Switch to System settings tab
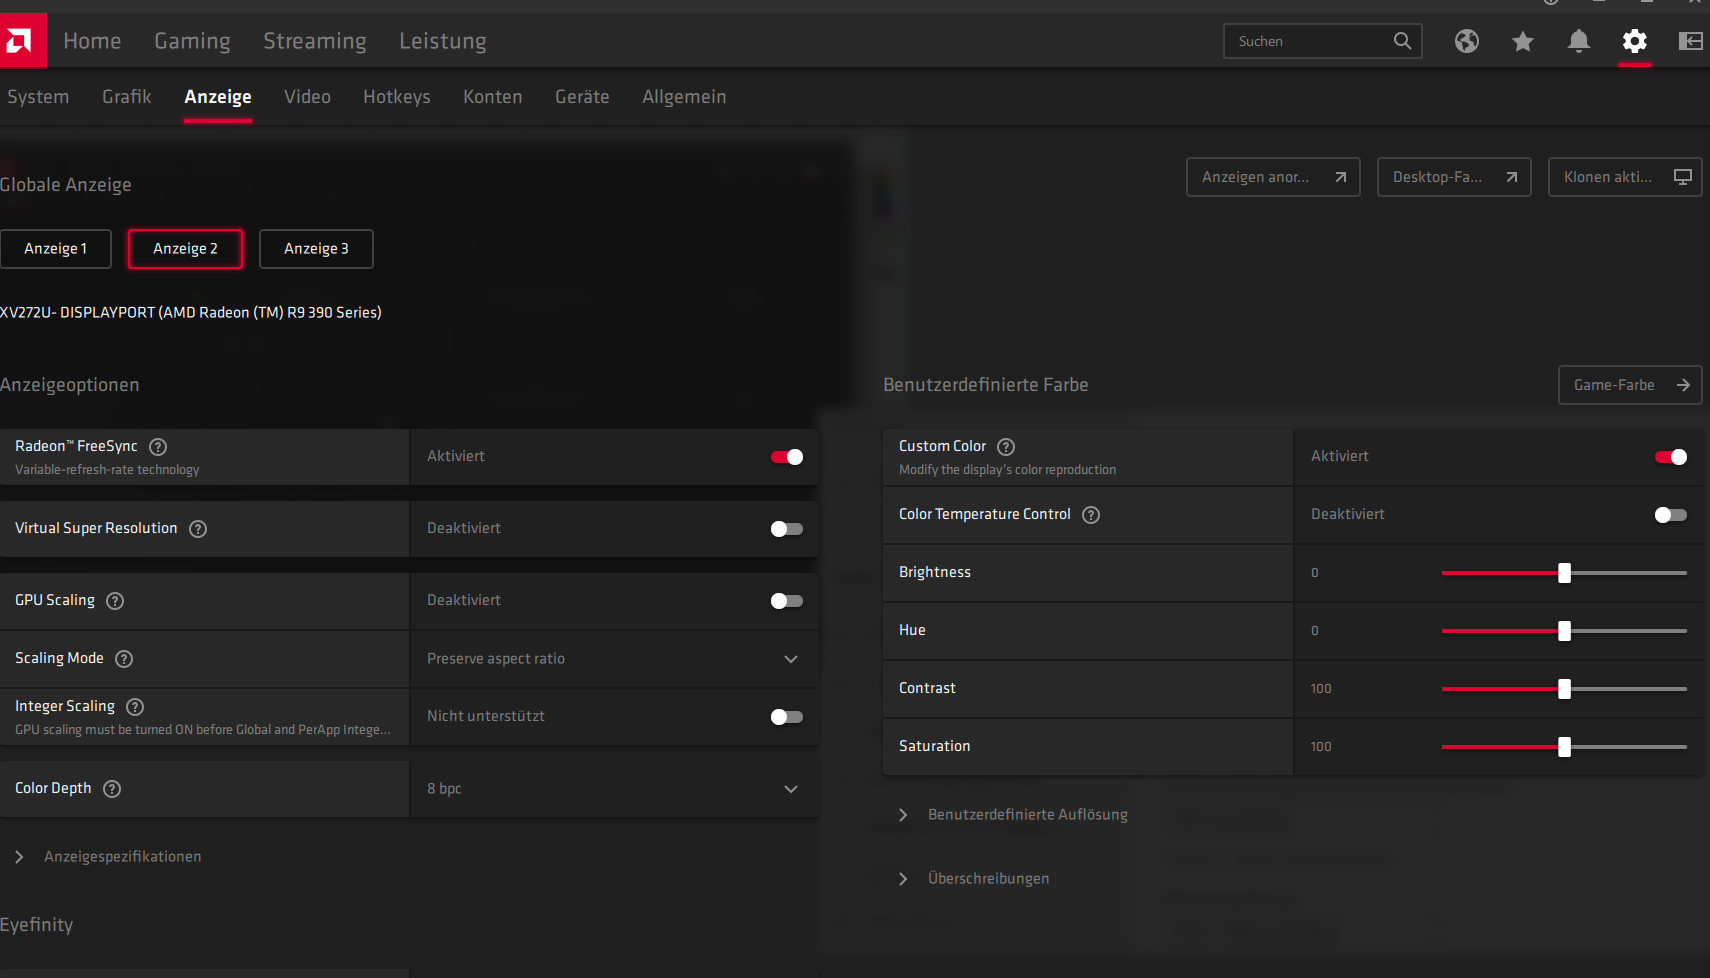The width and height of the screenshot is (1710, 978). pyautogui.click(x=38, y=97)
